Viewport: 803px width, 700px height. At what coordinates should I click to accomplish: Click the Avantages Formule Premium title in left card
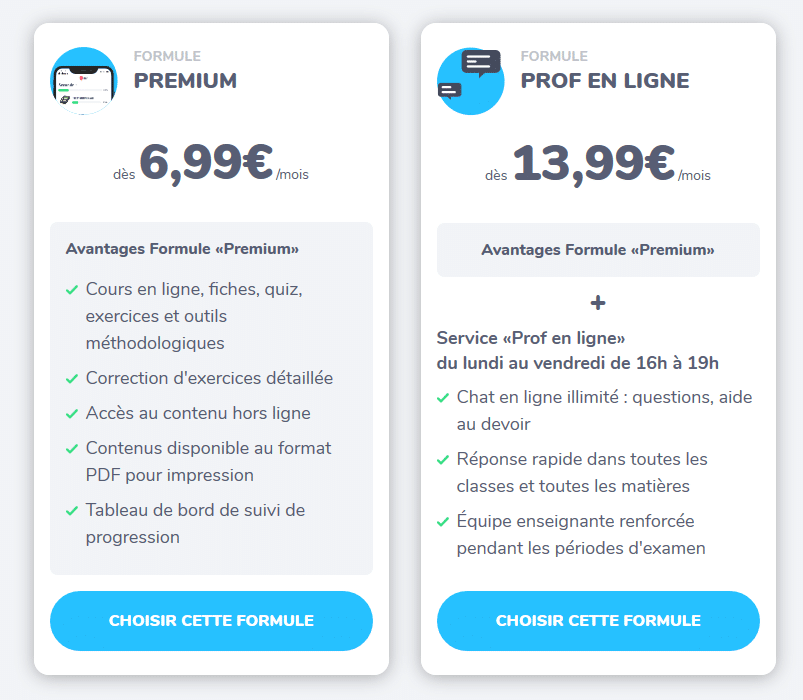[x=182, y=249]
